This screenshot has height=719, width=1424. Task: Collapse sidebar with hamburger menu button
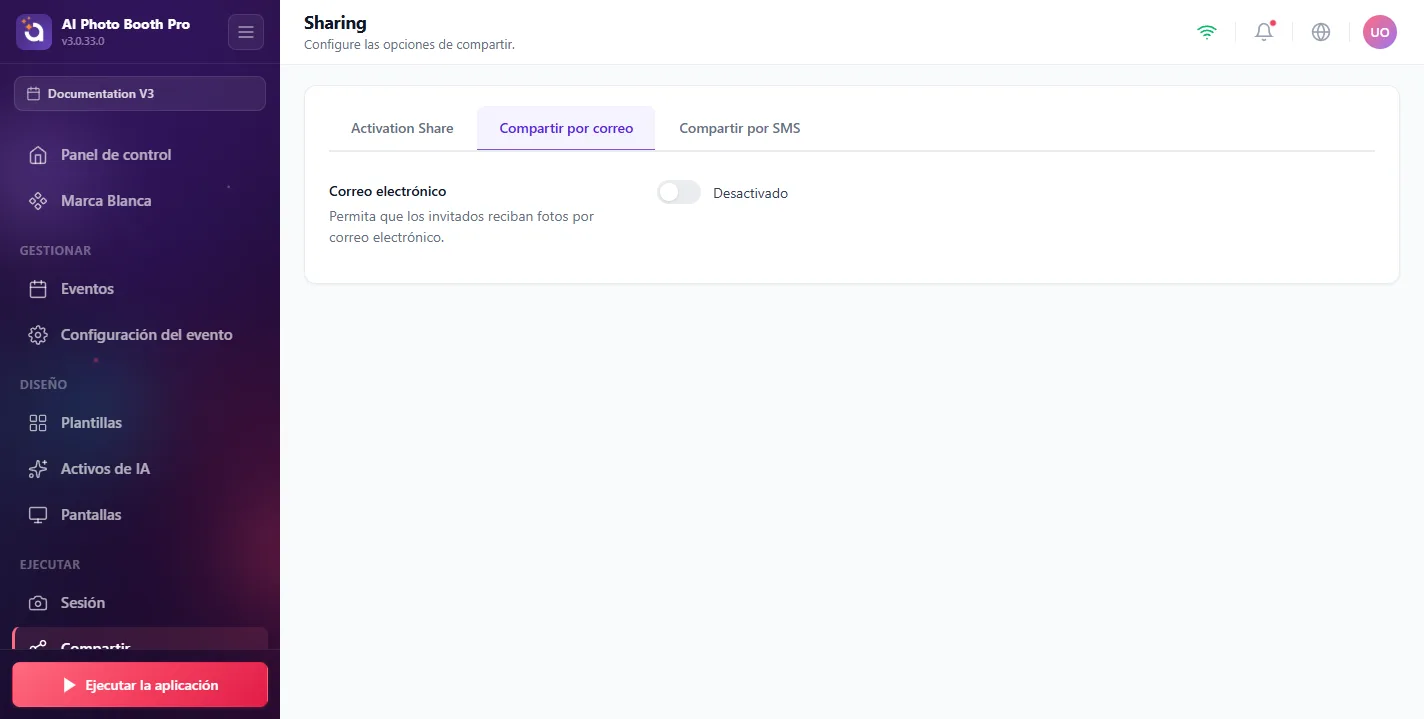246,32
